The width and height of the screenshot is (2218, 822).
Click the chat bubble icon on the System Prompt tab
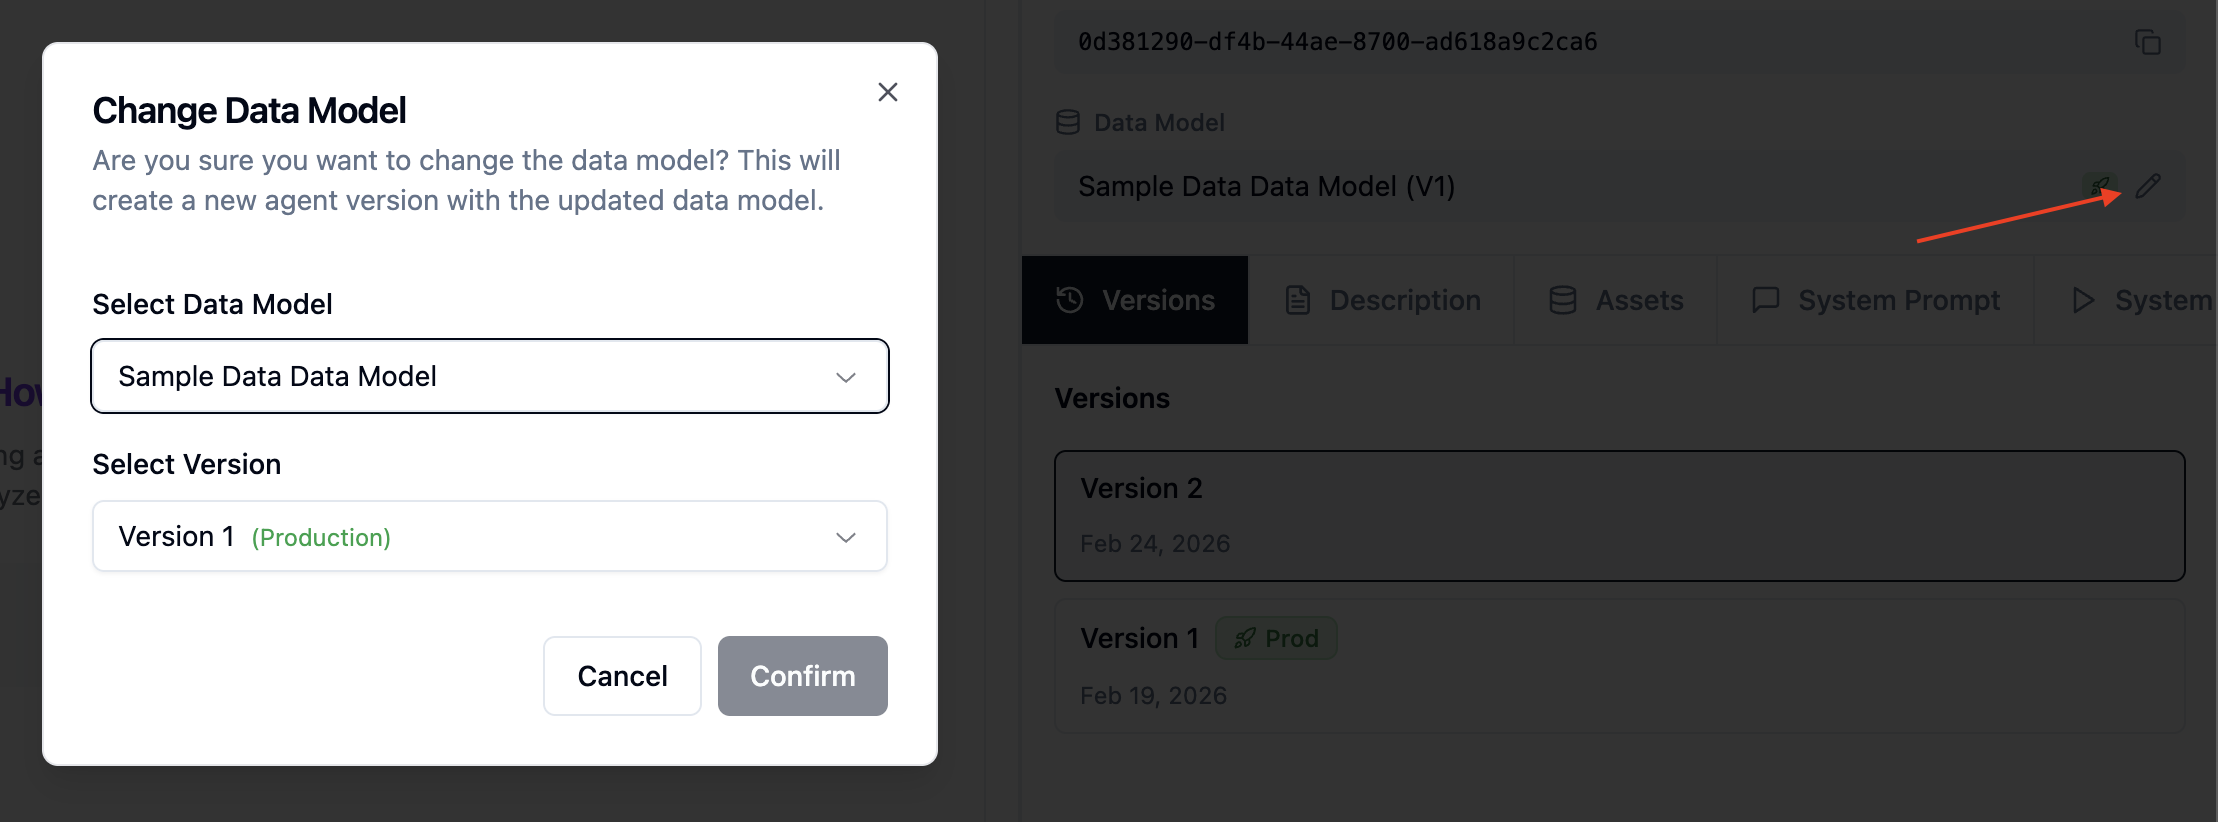click(x=1764, y=299)
